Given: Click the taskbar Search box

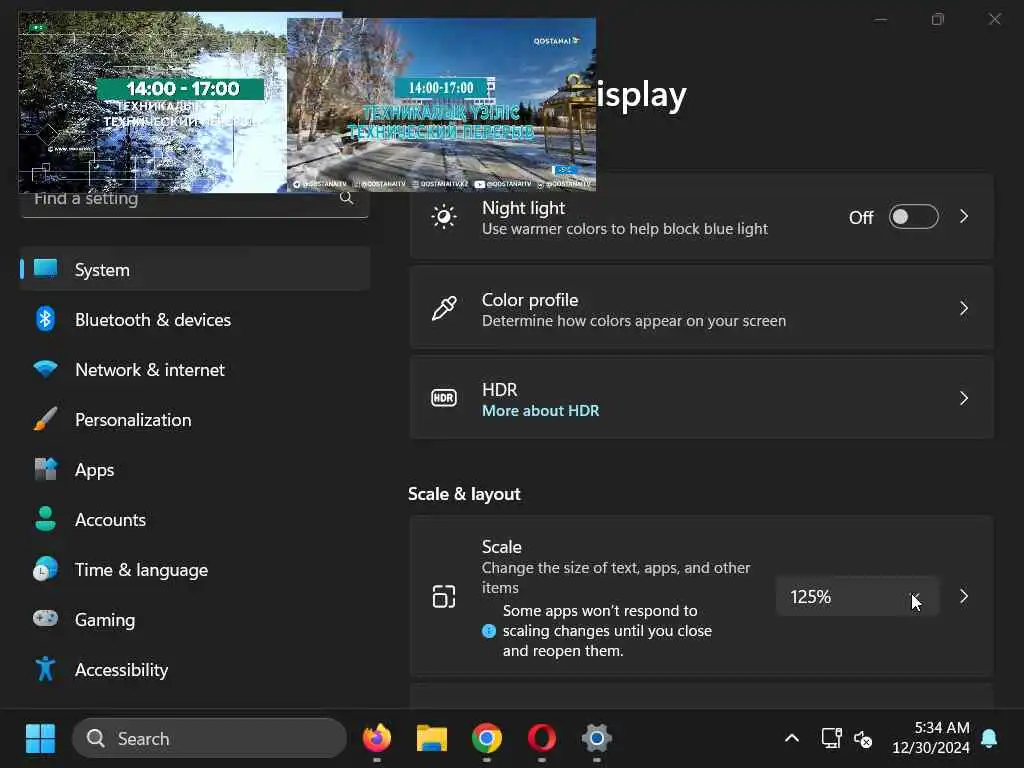Looking at the screenshot, I should [209, 739].
